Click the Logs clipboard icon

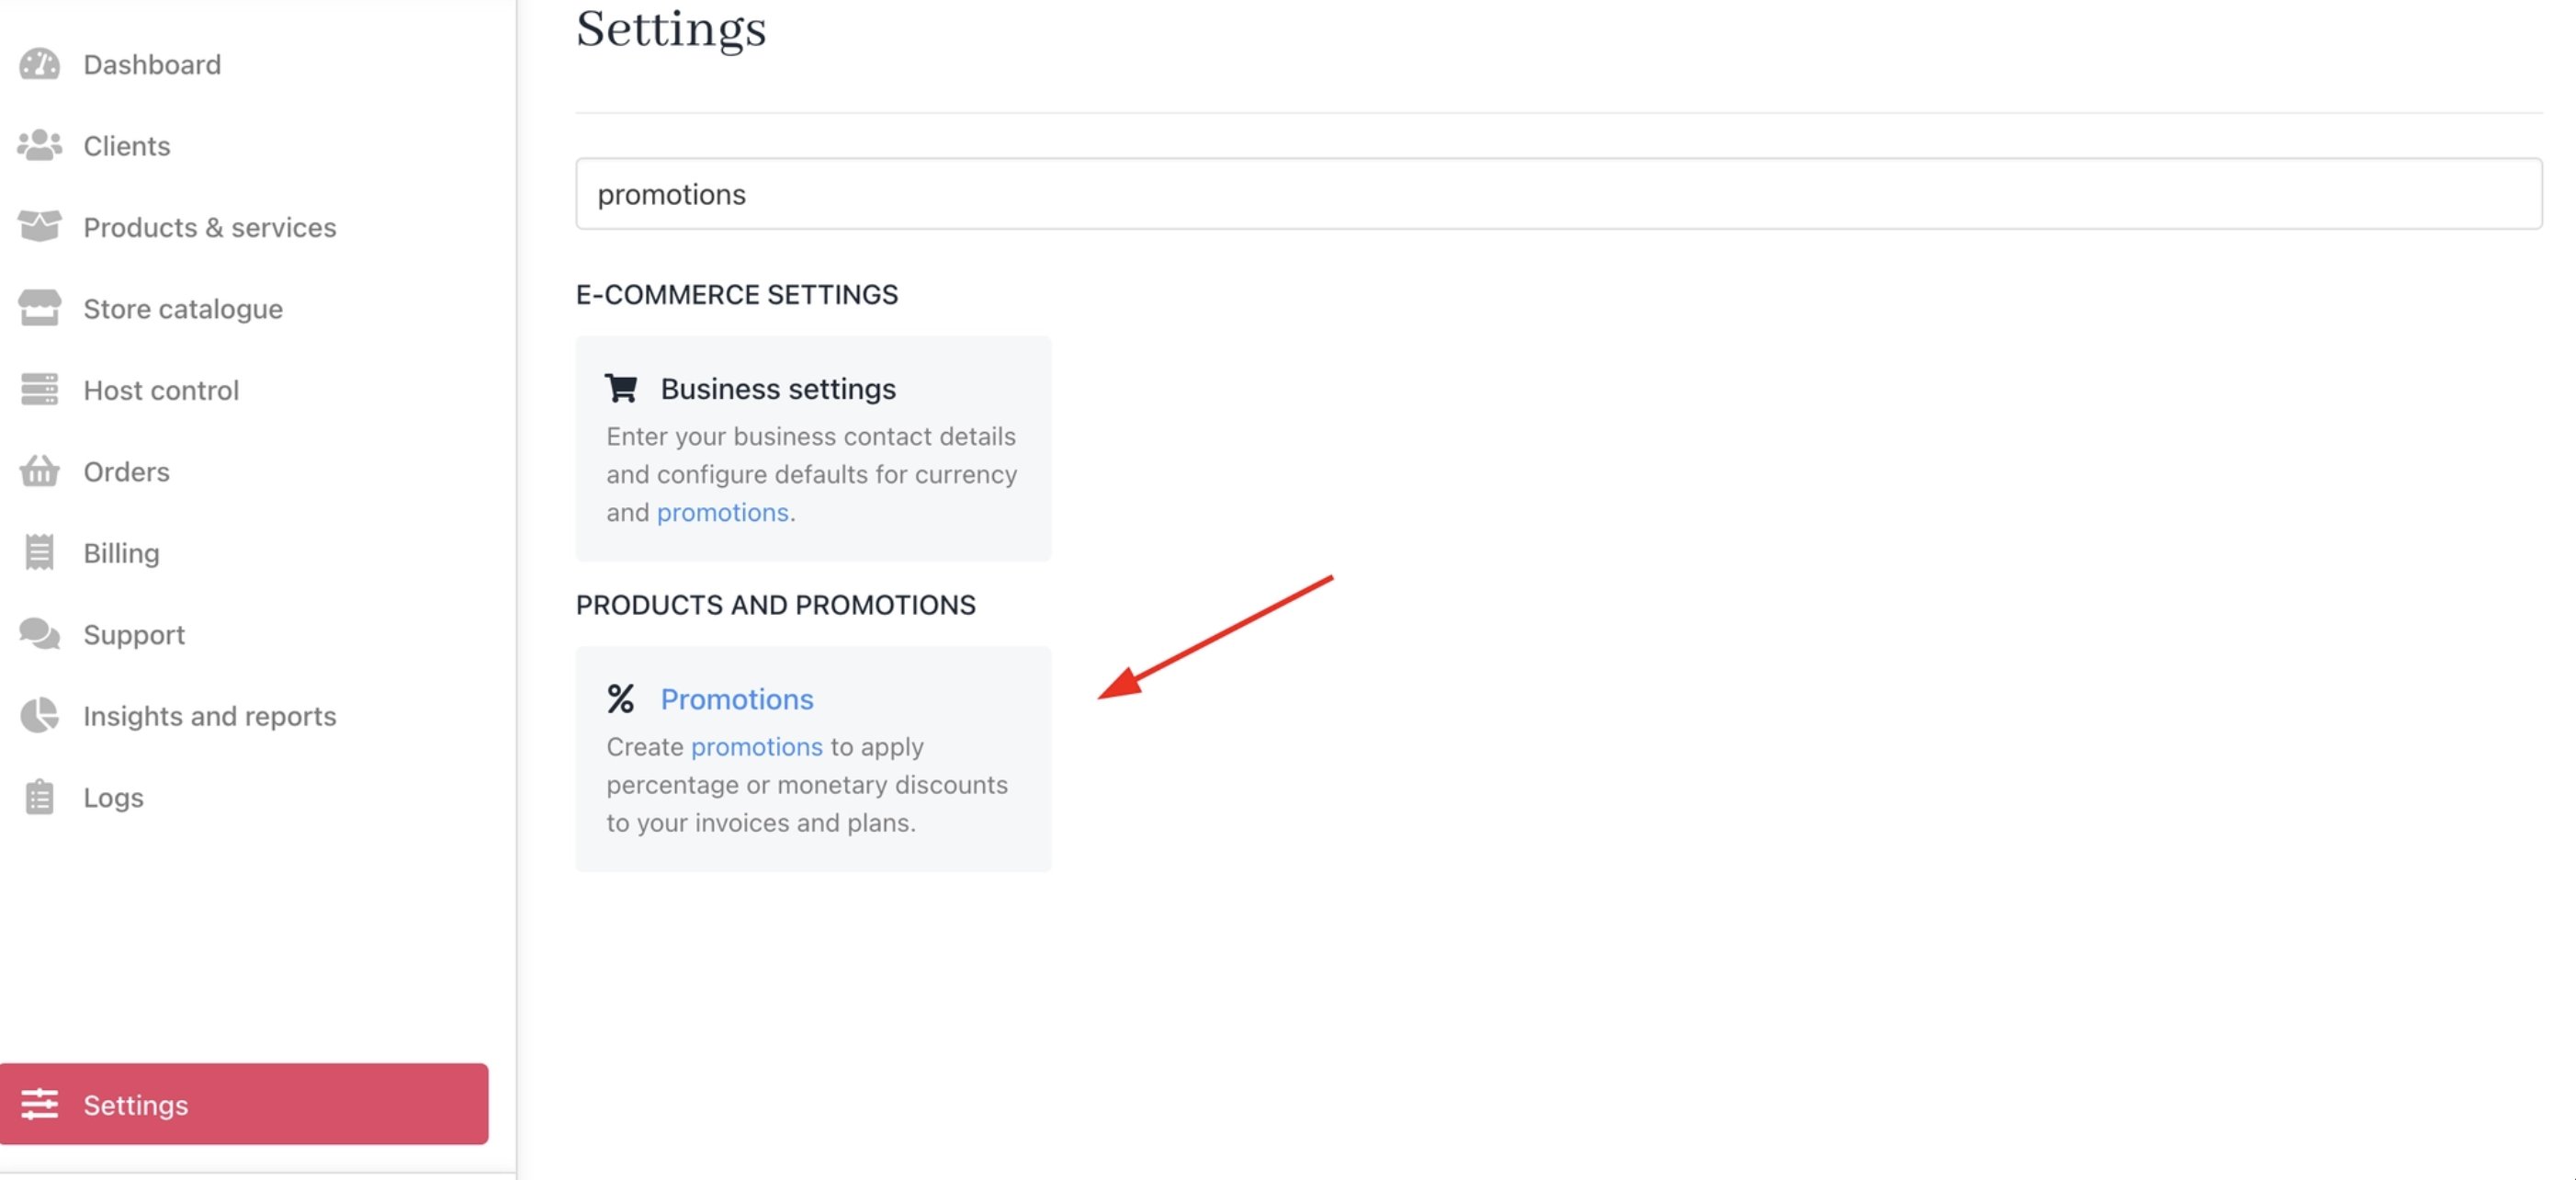(x=40, y=797)
